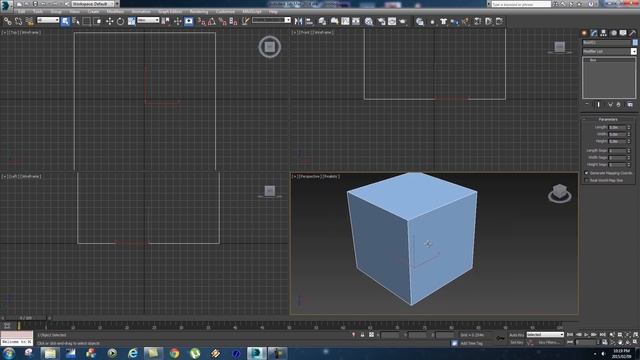Click Zoom Extents All Selected in navigation controls
This screenshot has height=360, width=640.
click(x=635, y=334)
